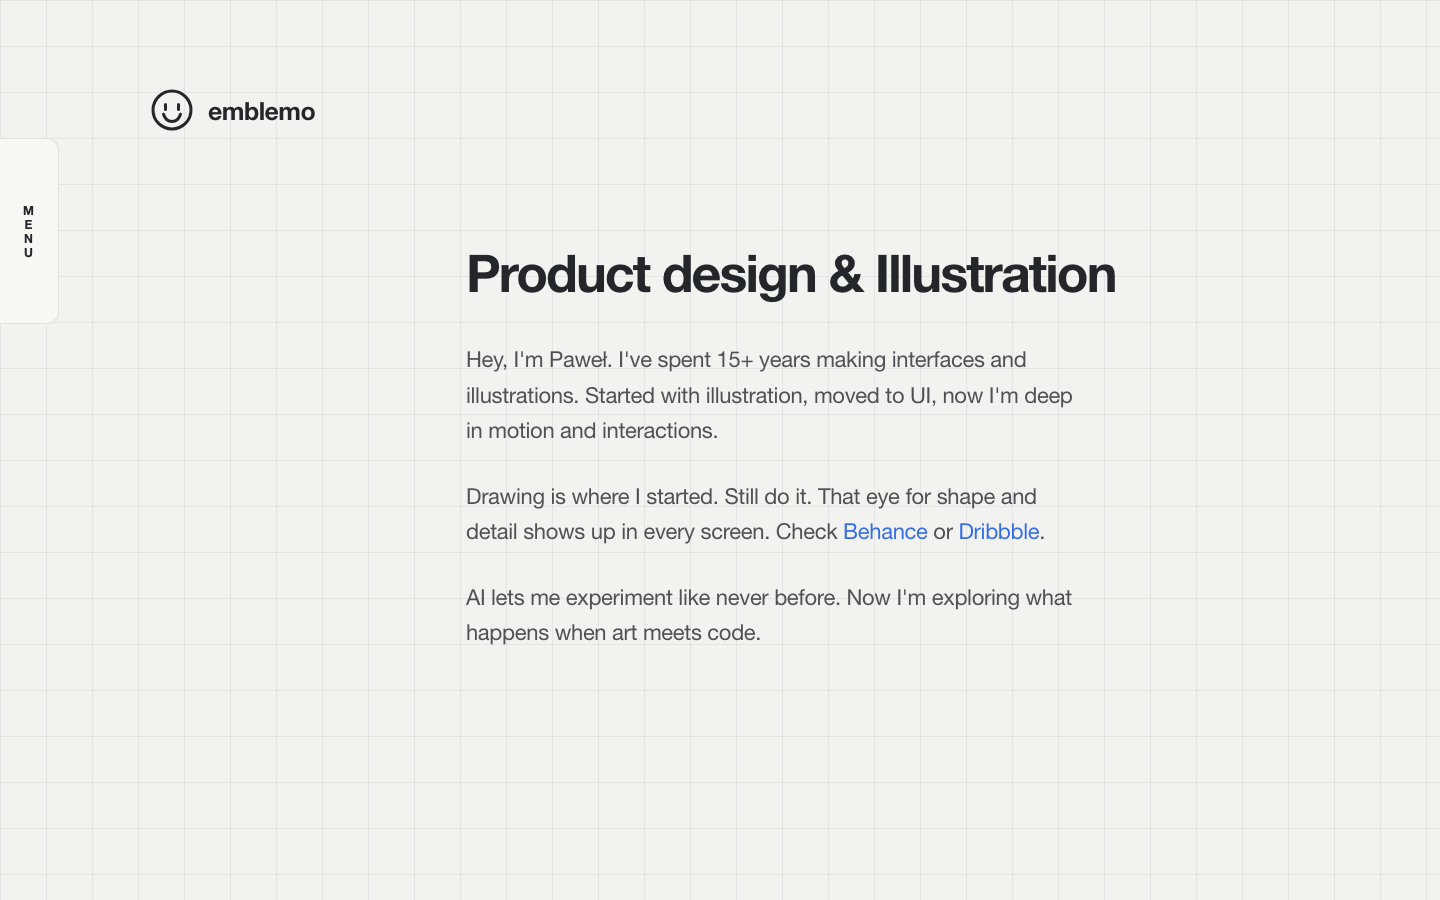Click the smiley face logo icon
This screenshot has width=1440, height=900.
pyautogui.click(x=172, y=110)
